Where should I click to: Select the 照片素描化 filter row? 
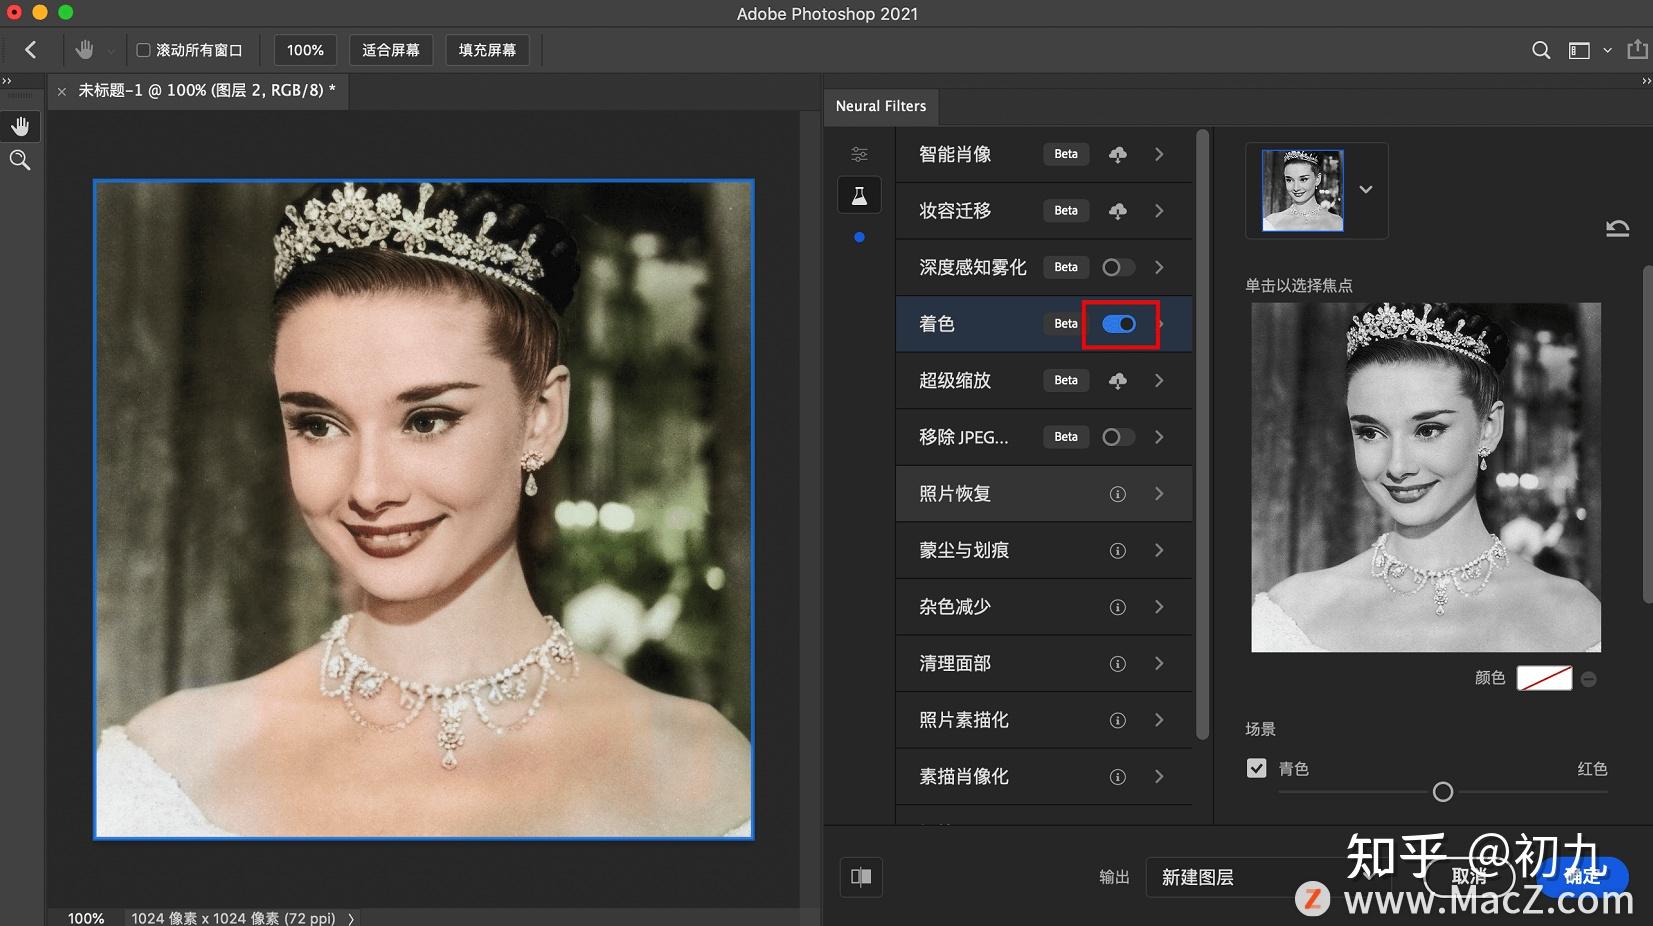click(x=1043, y=721)
